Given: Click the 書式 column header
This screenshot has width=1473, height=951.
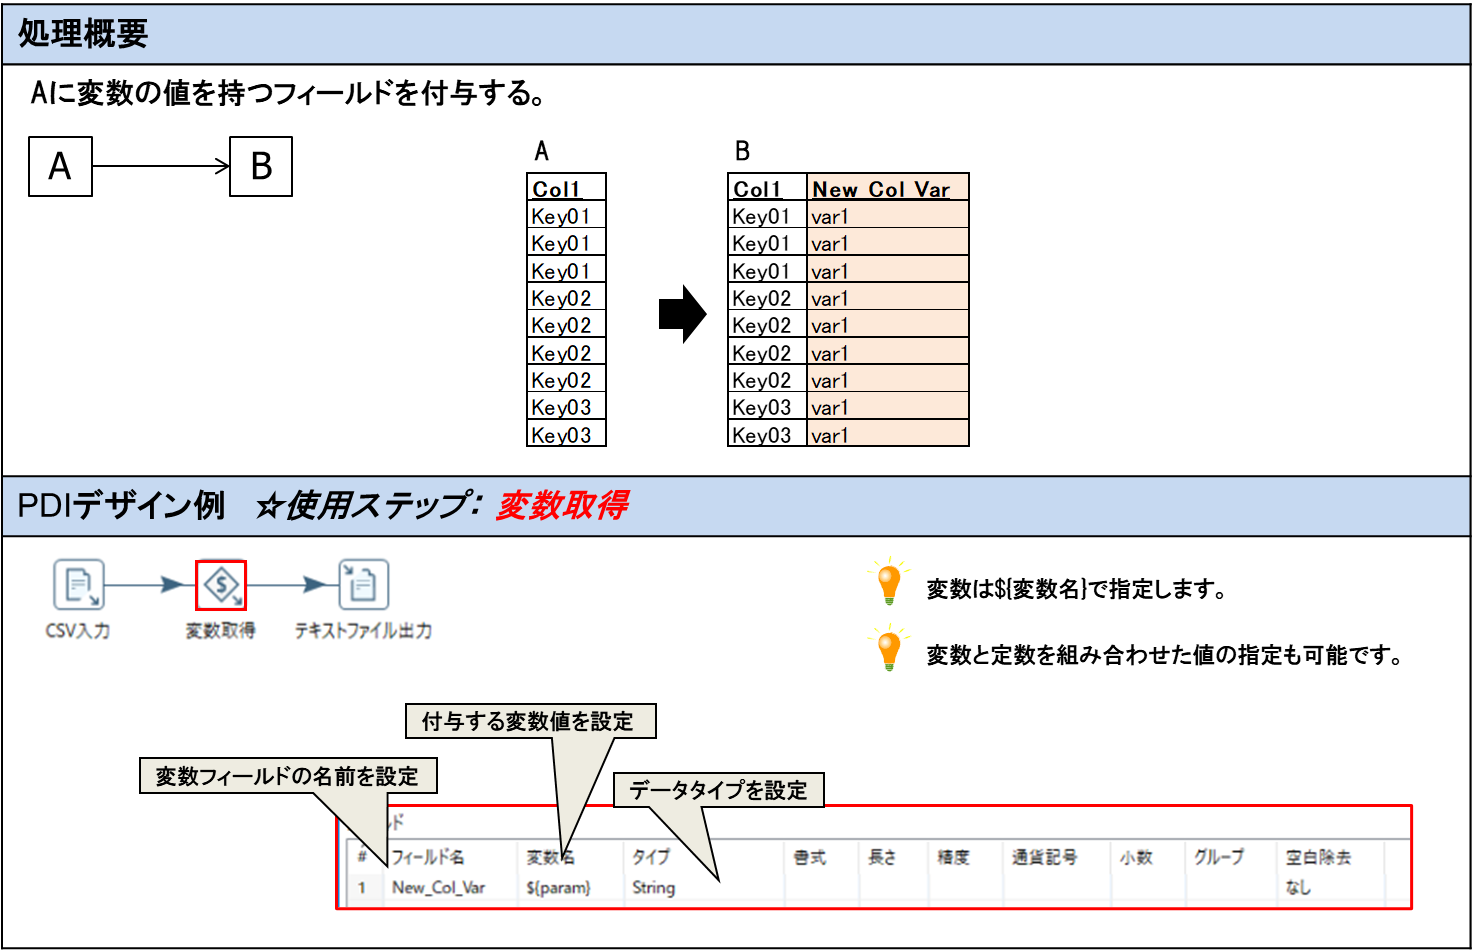Looking at the screenshot, I should coord(810,857).
